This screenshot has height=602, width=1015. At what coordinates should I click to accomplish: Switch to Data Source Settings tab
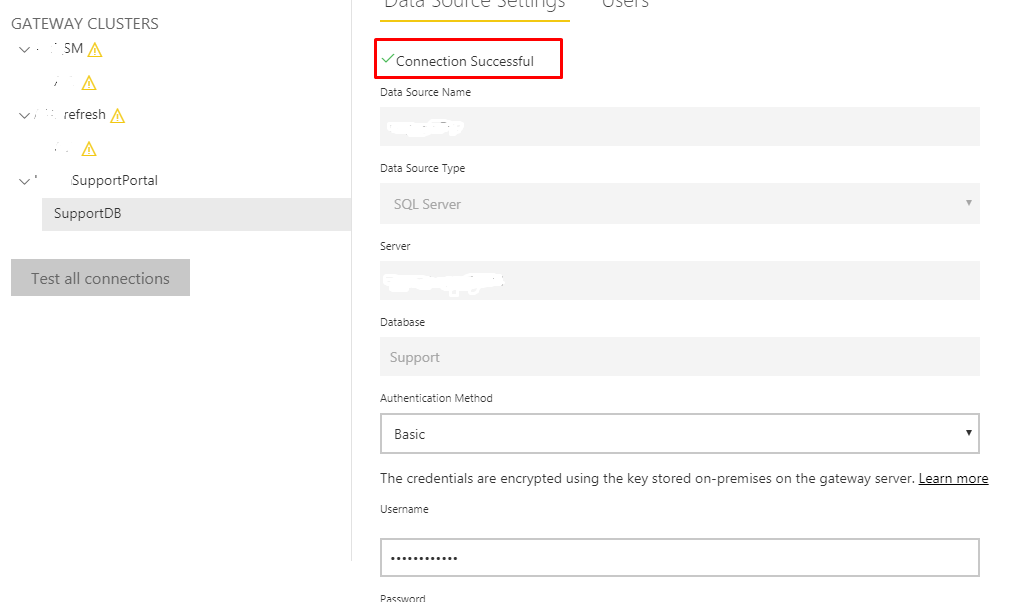pos(474,5)
